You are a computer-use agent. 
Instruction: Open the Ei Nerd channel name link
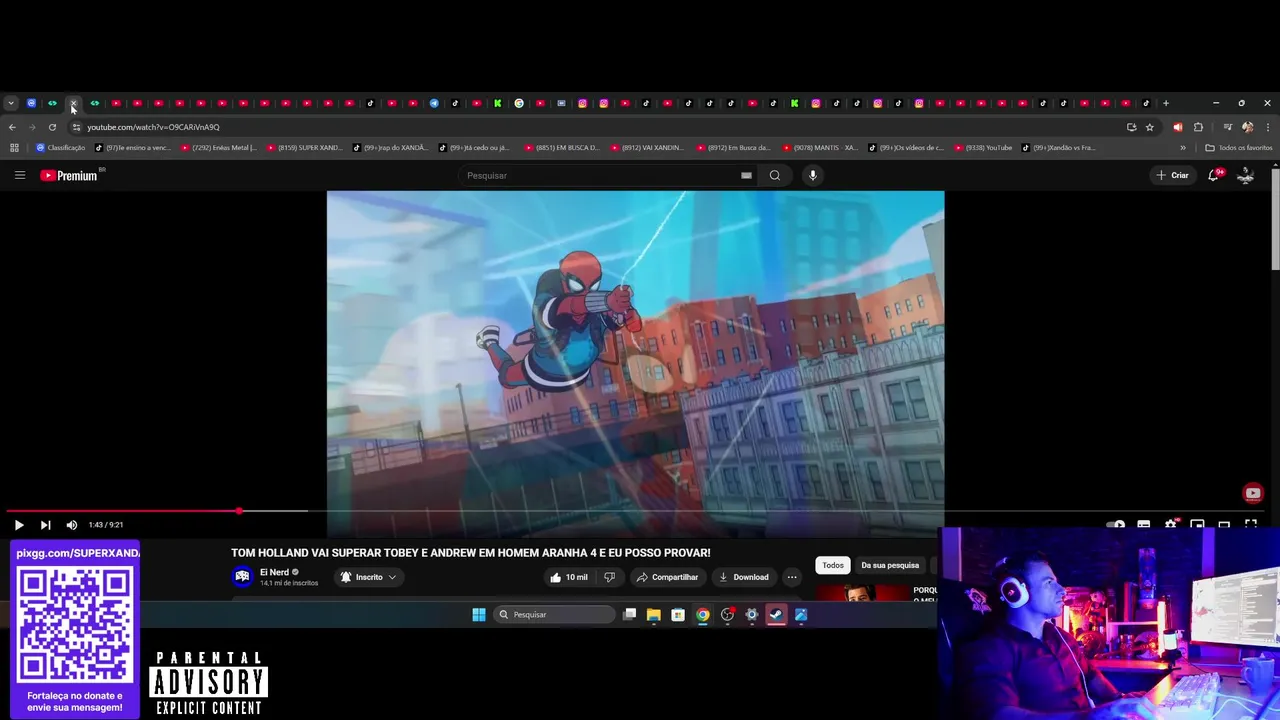[x=274, y=572]
